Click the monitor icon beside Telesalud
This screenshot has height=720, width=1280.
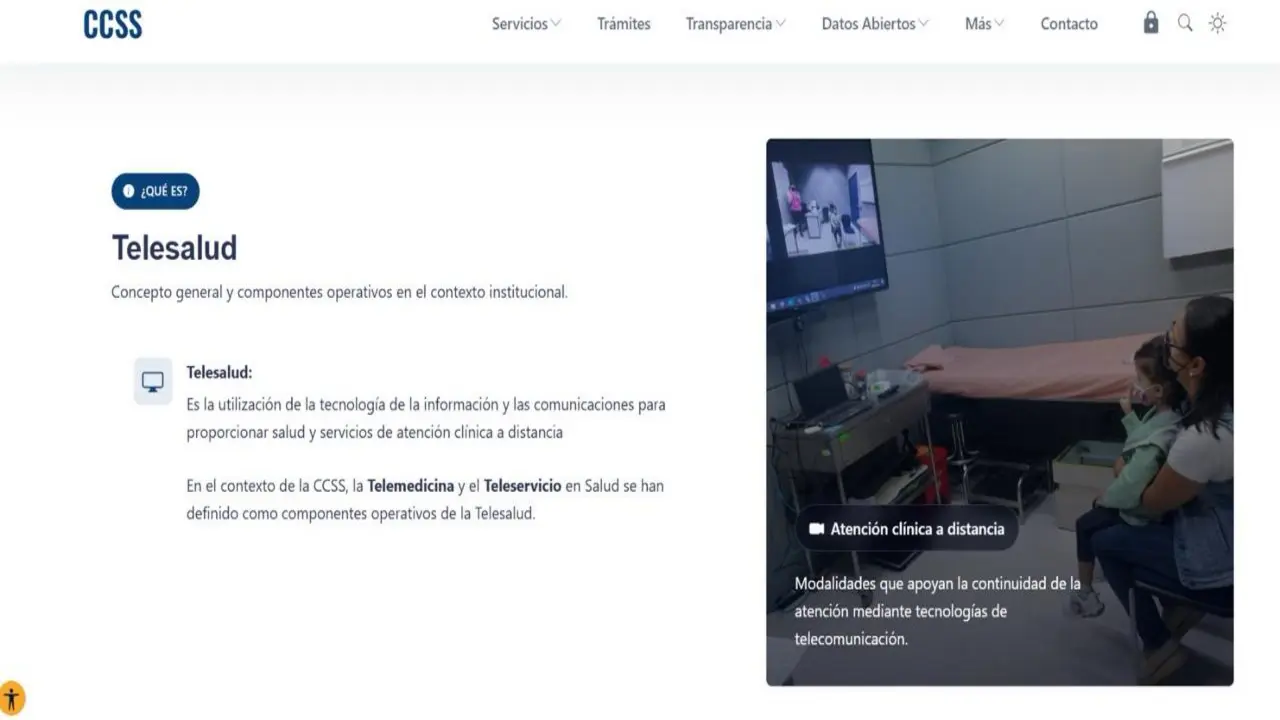pos(153,381)
